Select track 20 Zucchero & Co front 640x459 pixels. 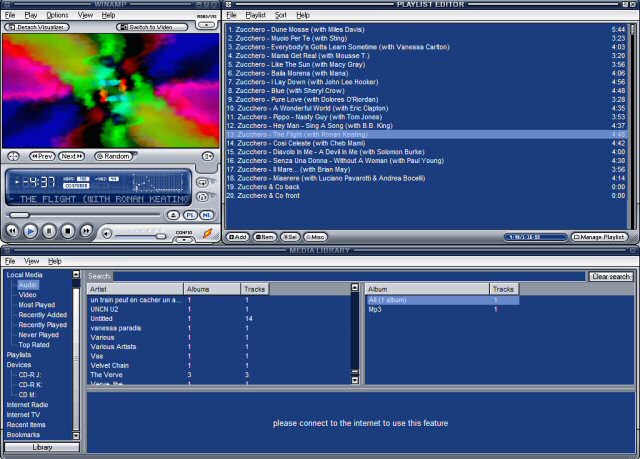click(x=426, y=195)
